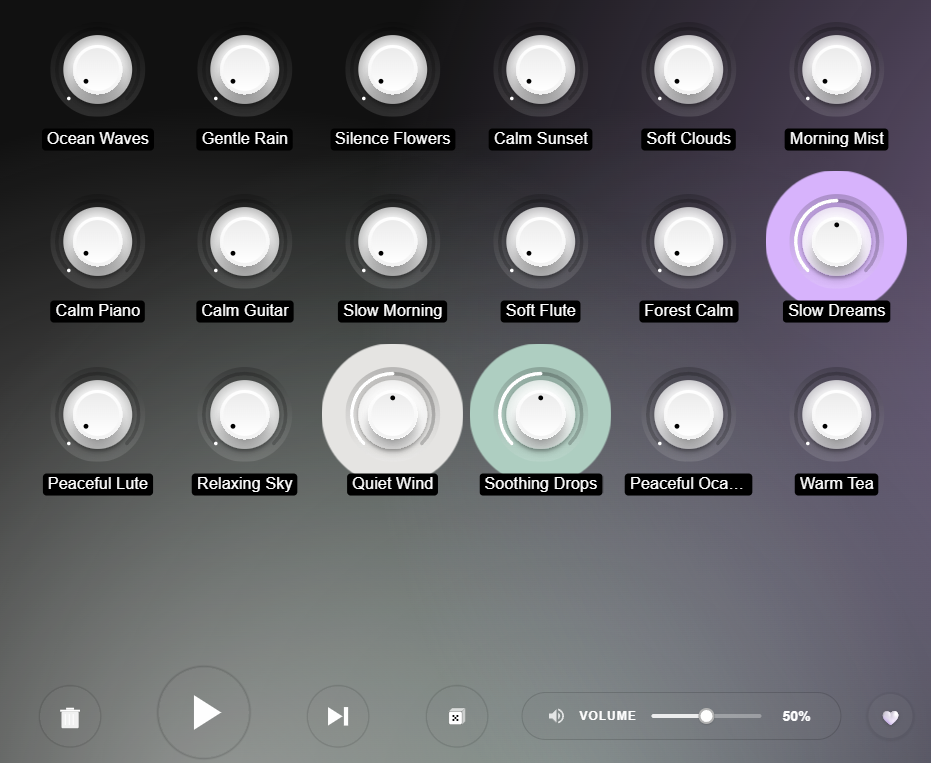Click the Silence Flowers label
This screenshot has width=931, height=763.
coord(392,139)
